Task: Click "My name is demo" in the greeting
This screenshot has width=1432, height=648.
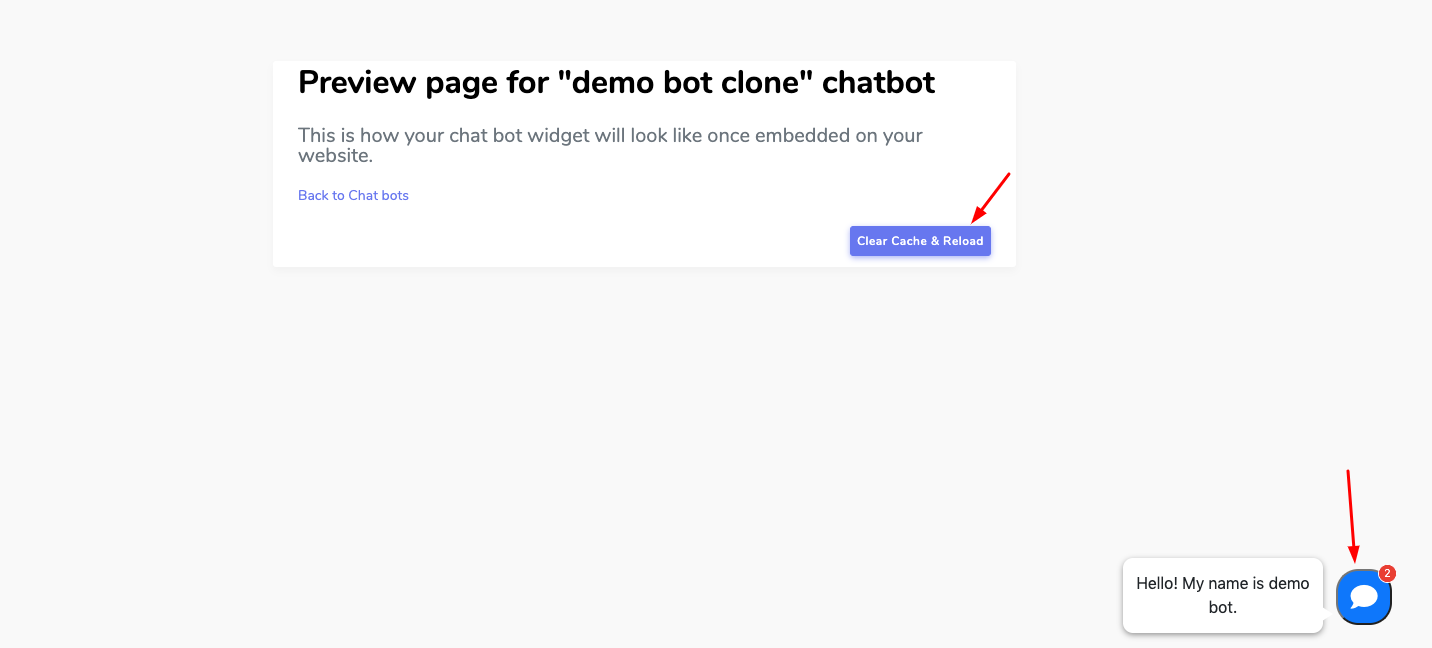Action: [1246, 583]
